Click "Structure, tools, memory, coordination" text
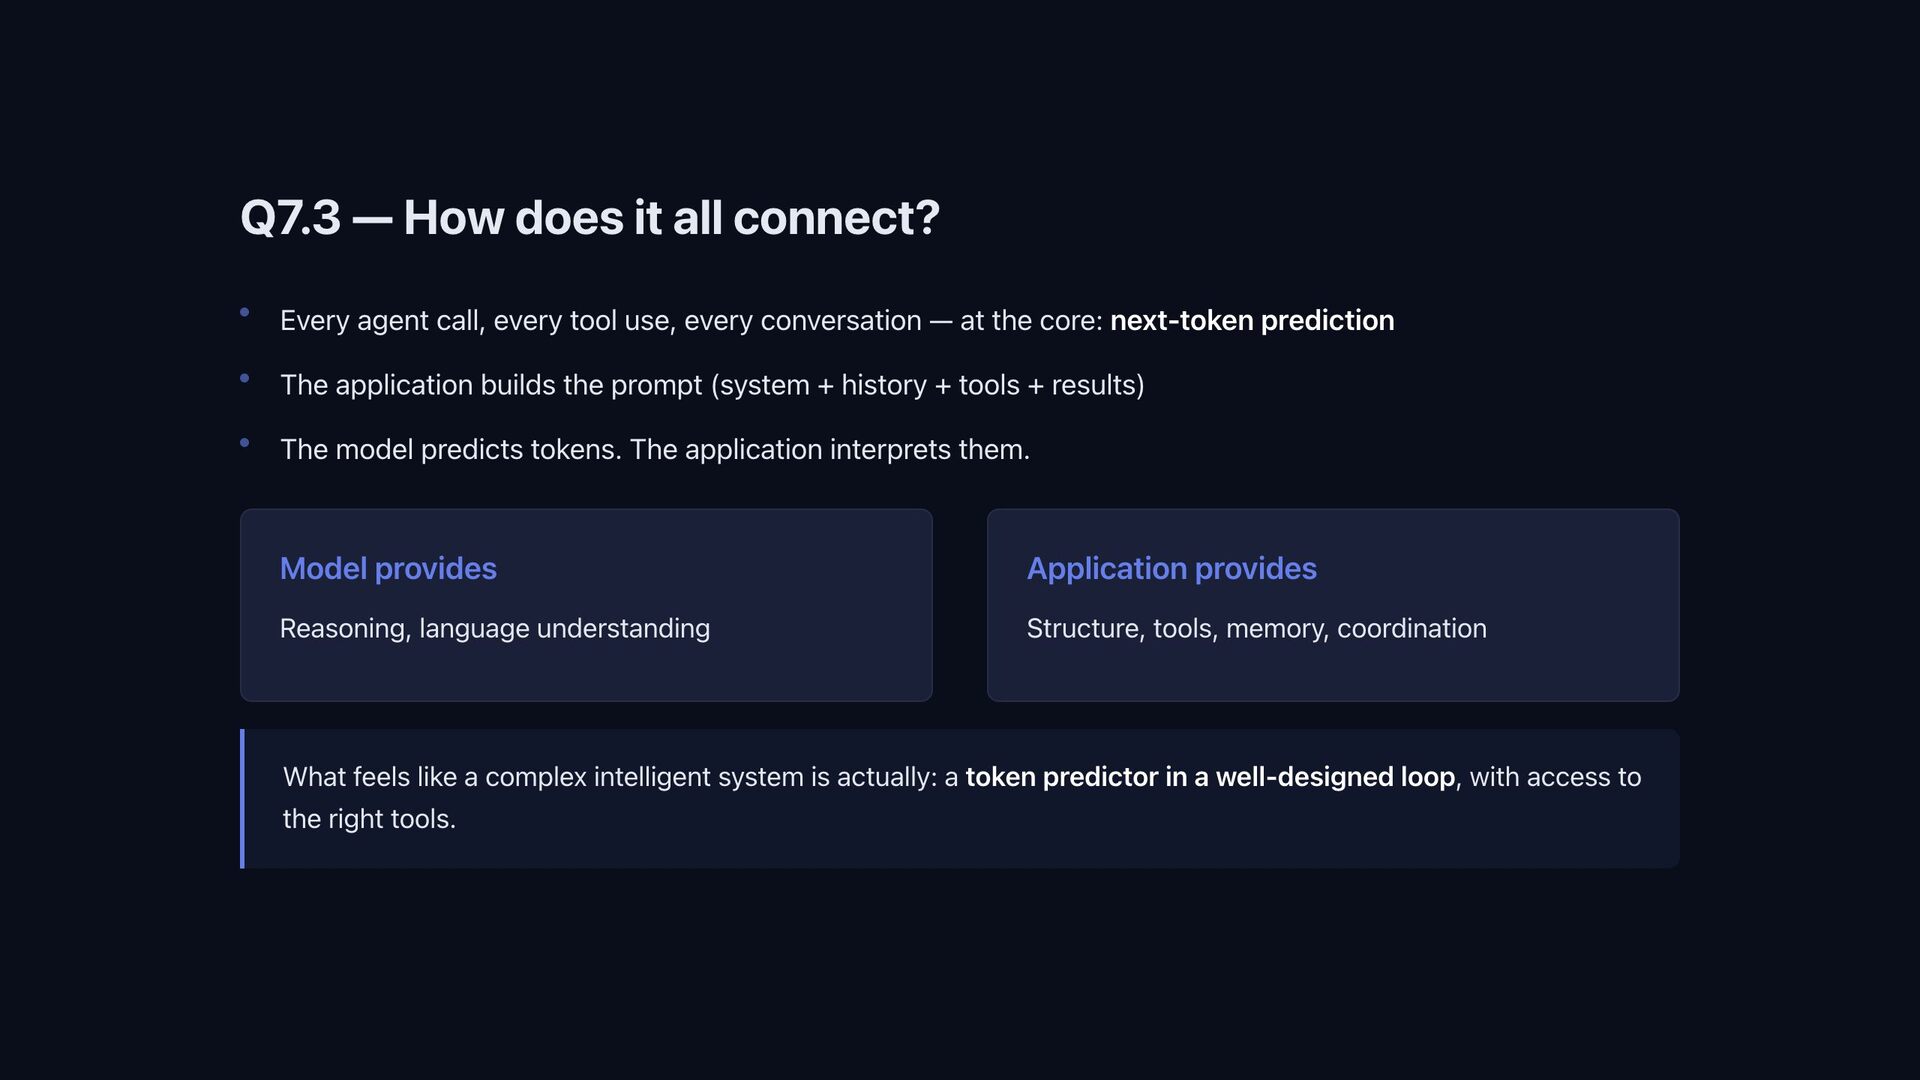 pos(1256,629)
